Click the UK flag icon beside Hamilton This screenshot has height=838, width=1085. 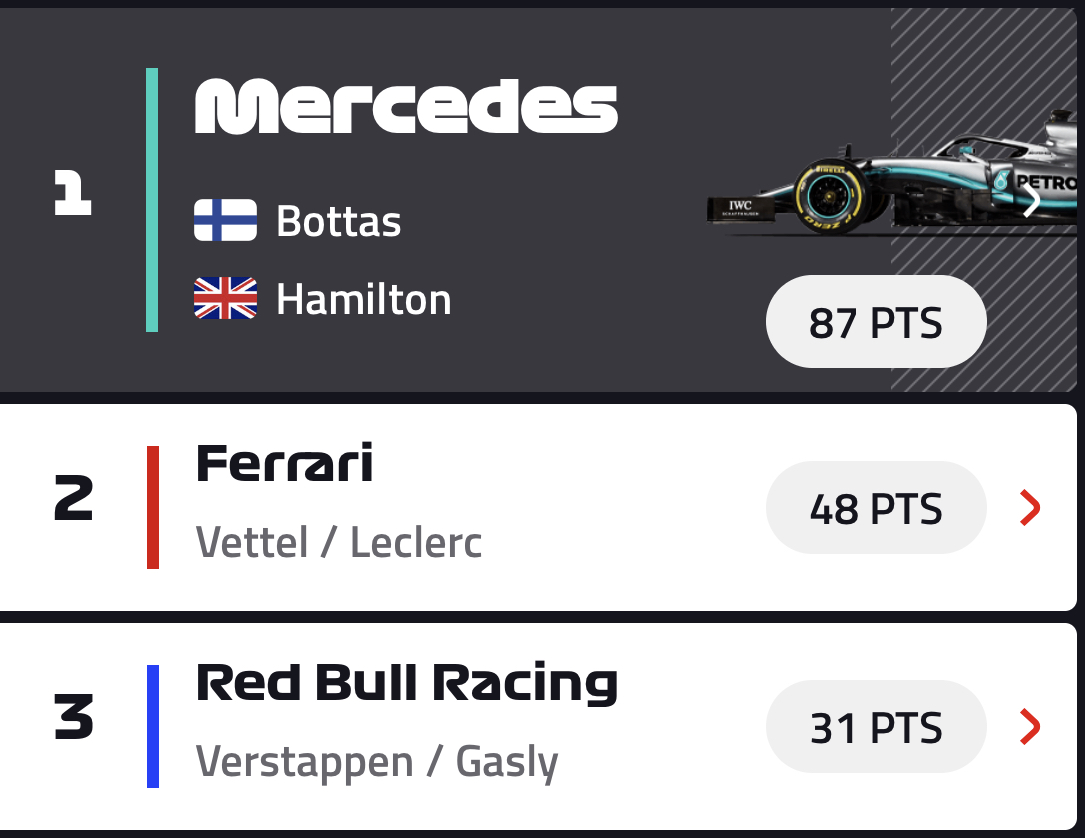[225, 299]
